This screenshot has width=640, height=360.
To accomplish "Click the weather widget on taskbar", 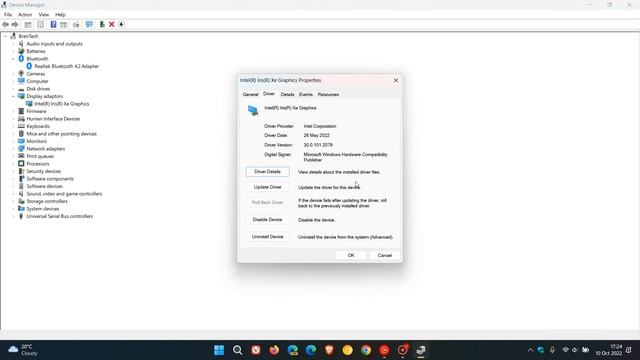I will (23, 350).
